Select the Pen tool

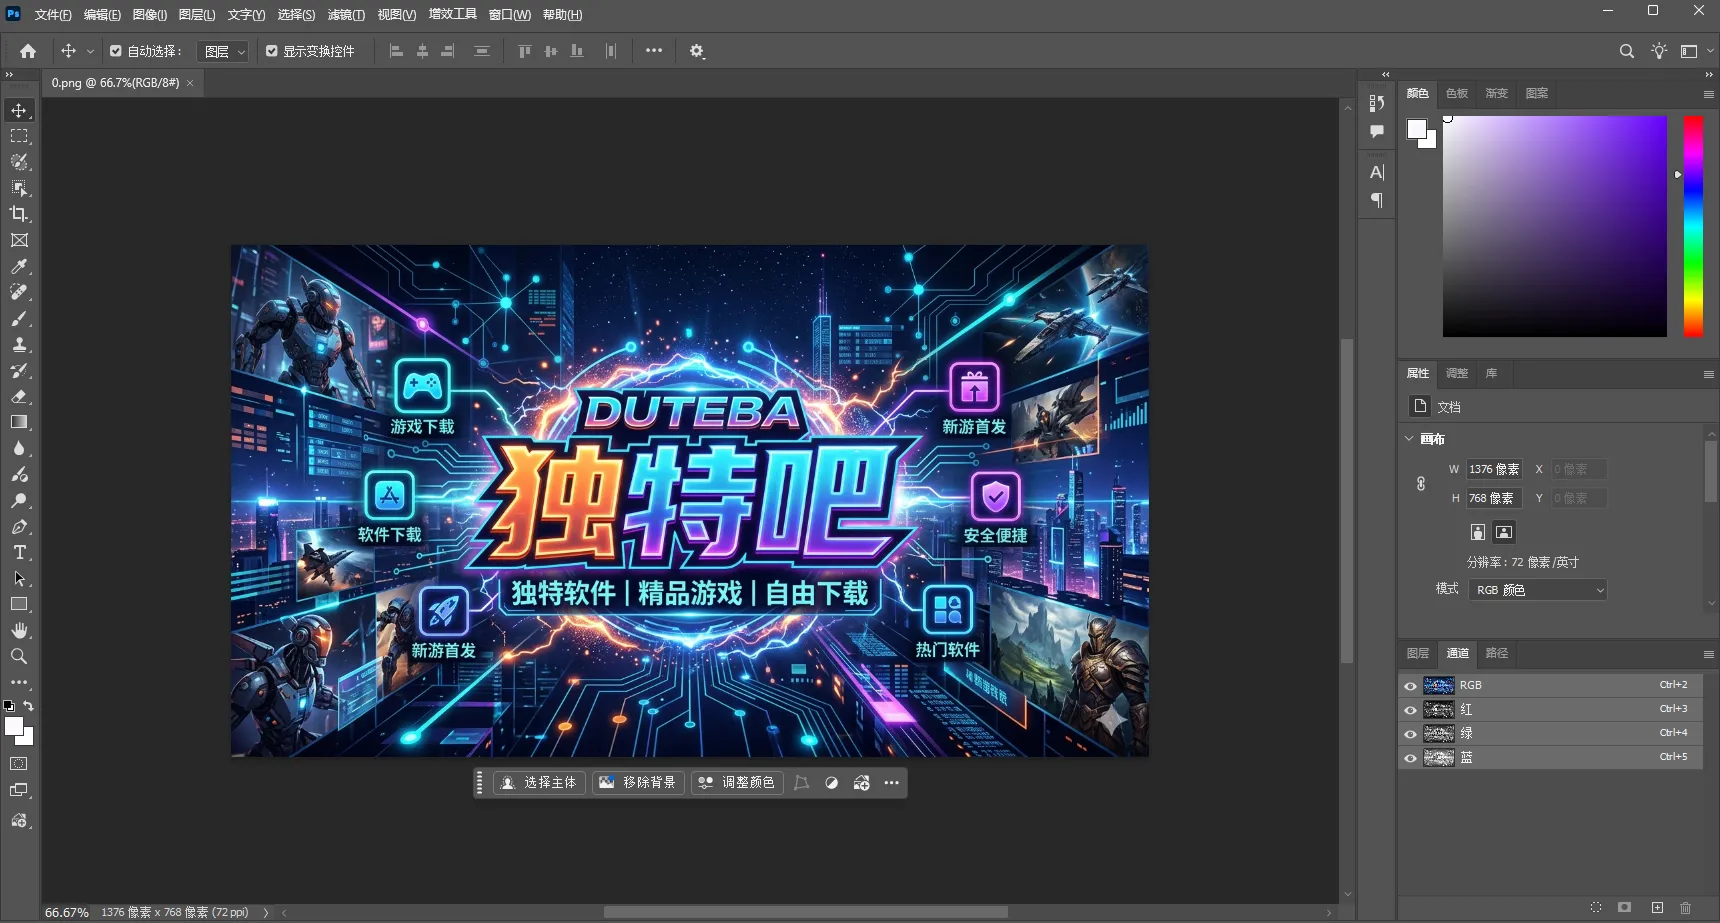[x=18, y=527]
